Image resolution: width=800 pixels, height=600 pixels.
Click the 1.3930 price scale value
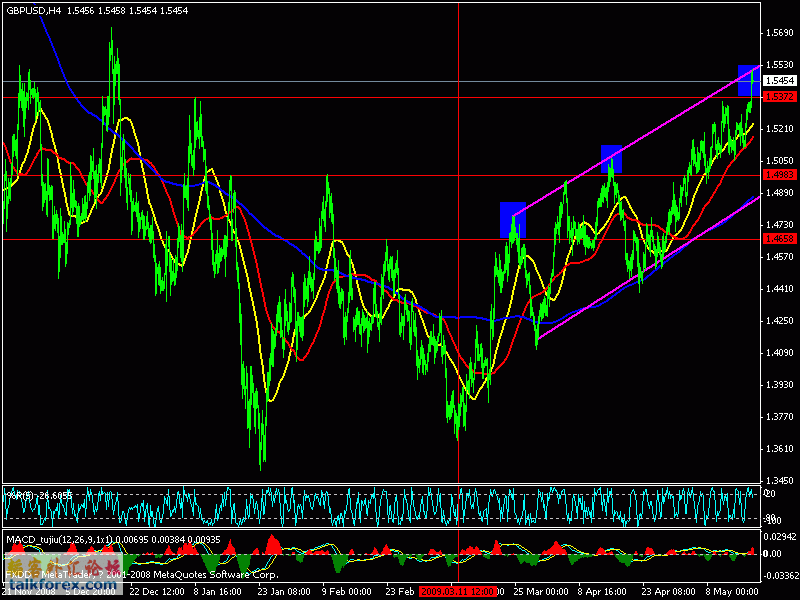tap(780, 385)
